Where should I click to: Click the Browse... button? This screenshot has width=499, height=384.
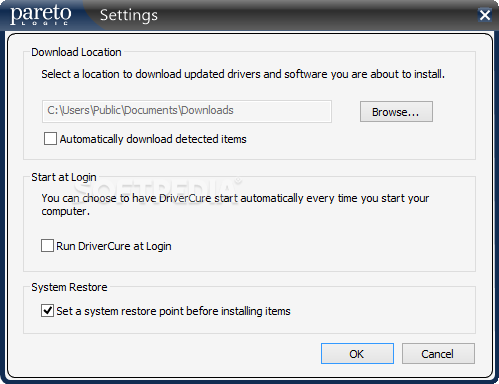pyautogui.click(x=396, y=112)
